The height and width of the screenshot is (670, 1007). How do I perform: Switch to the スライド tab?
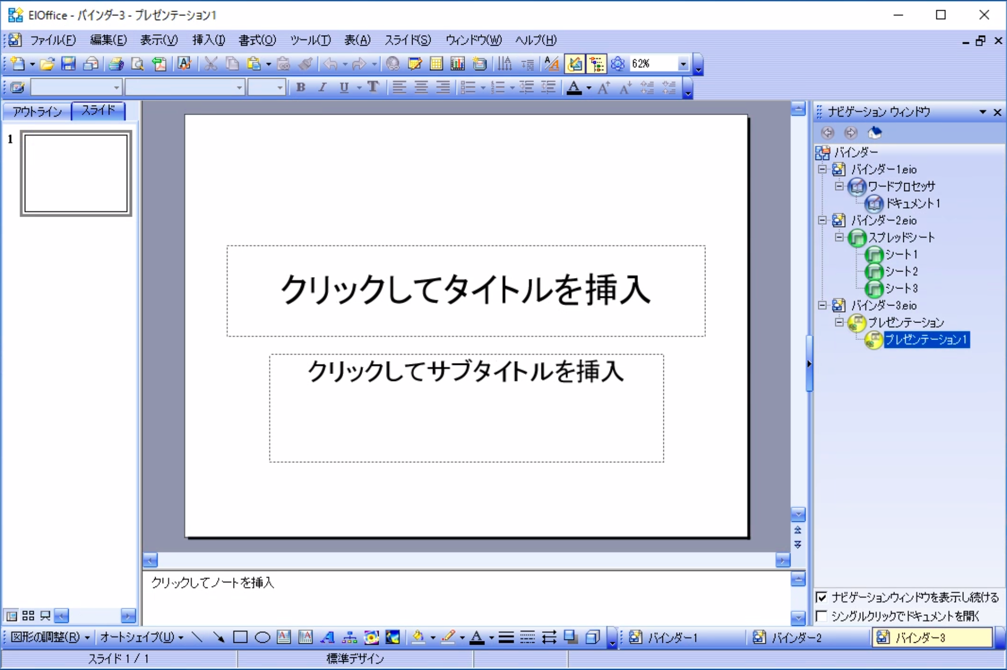coord(98,110)
